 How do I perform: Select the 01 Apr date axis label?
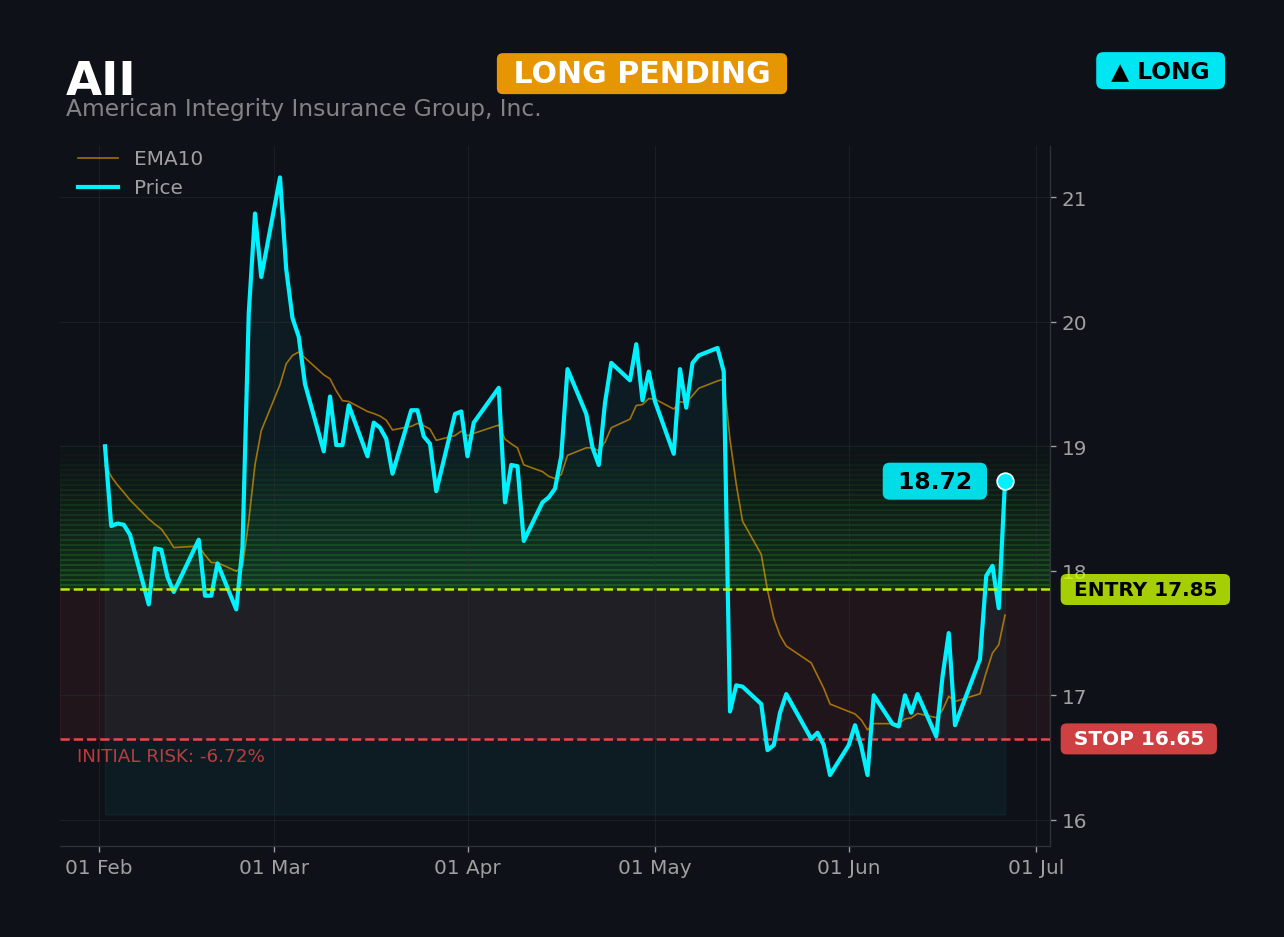click(x=467, y=868)
